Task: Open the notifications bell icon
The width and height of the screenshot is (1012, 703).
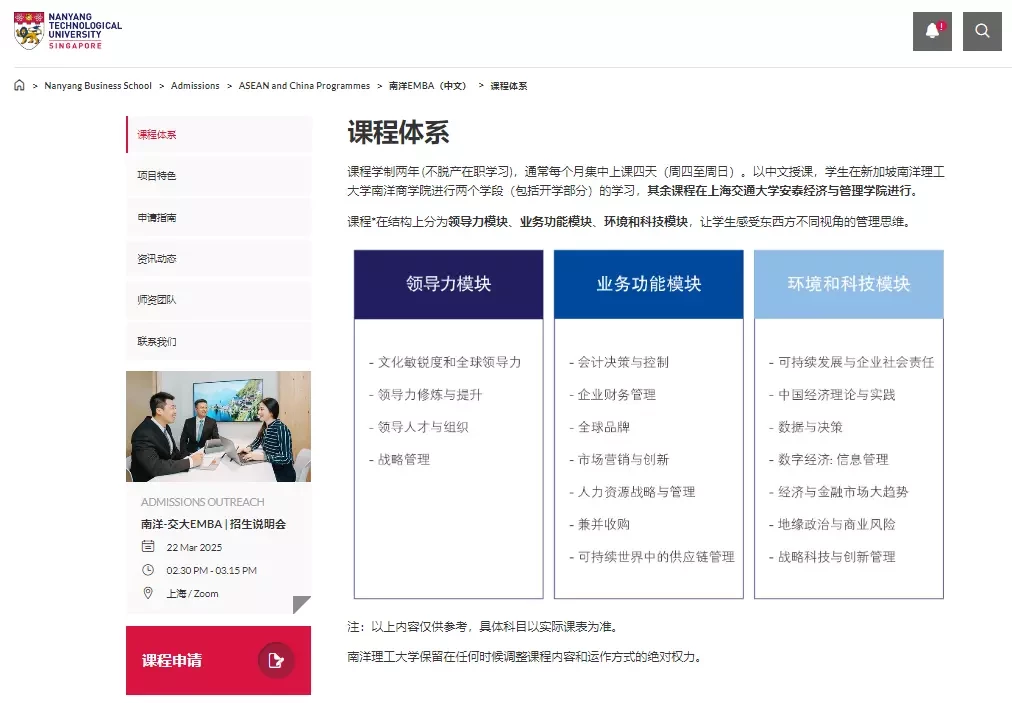Action: point(932,31)
